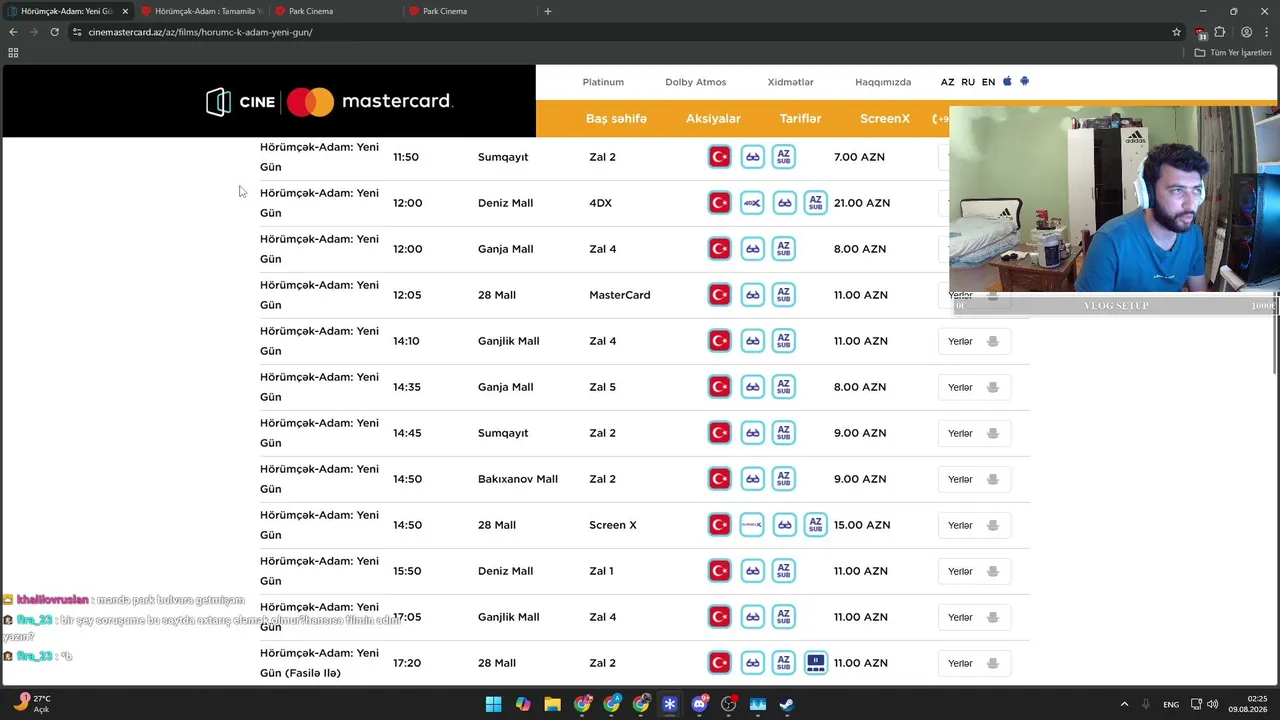
Task: Click the 15.00 AZN price
Action: coord(862,525)
